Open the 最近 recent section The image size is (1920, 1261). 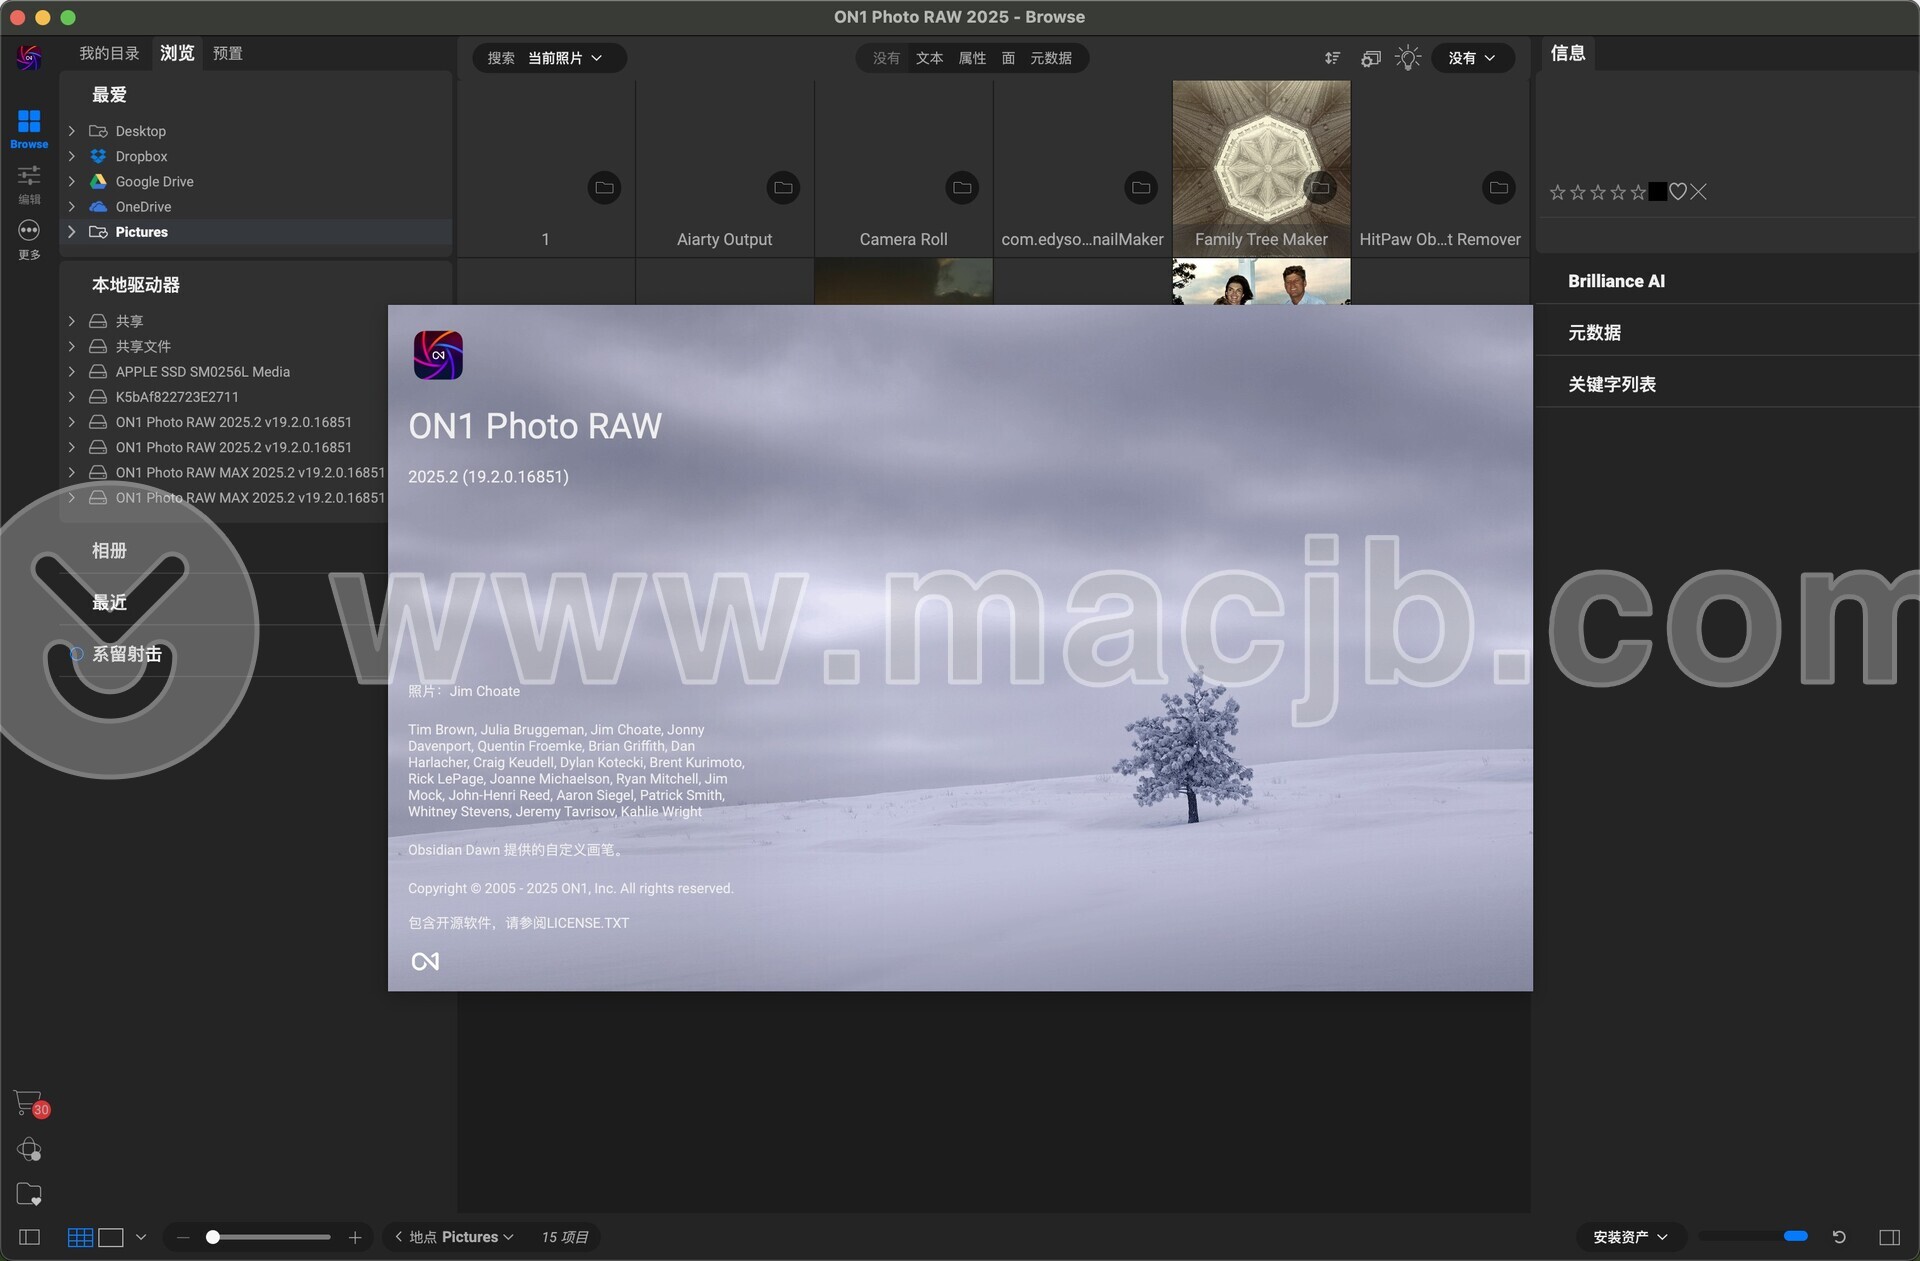click(x=109, y=603)
